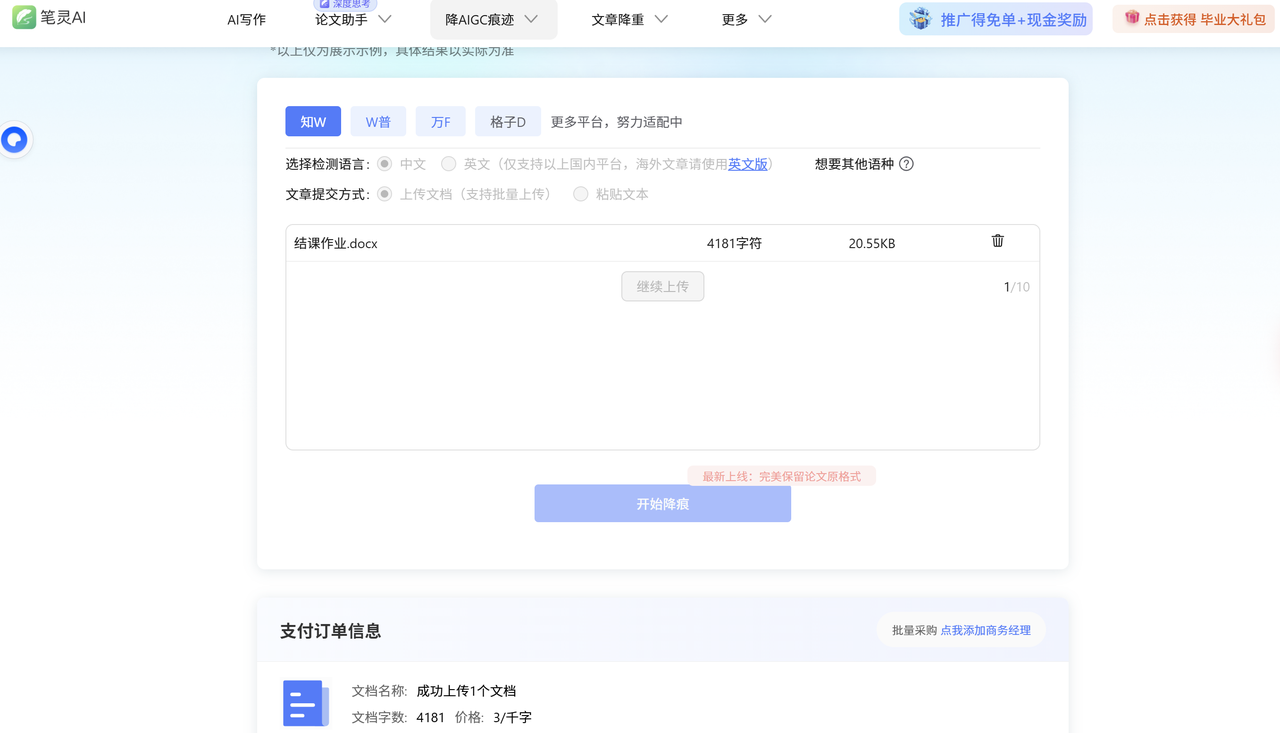The image size is (1280, 733).
Task: Select the 英文 radio button
Action: [x=448, y=164]
